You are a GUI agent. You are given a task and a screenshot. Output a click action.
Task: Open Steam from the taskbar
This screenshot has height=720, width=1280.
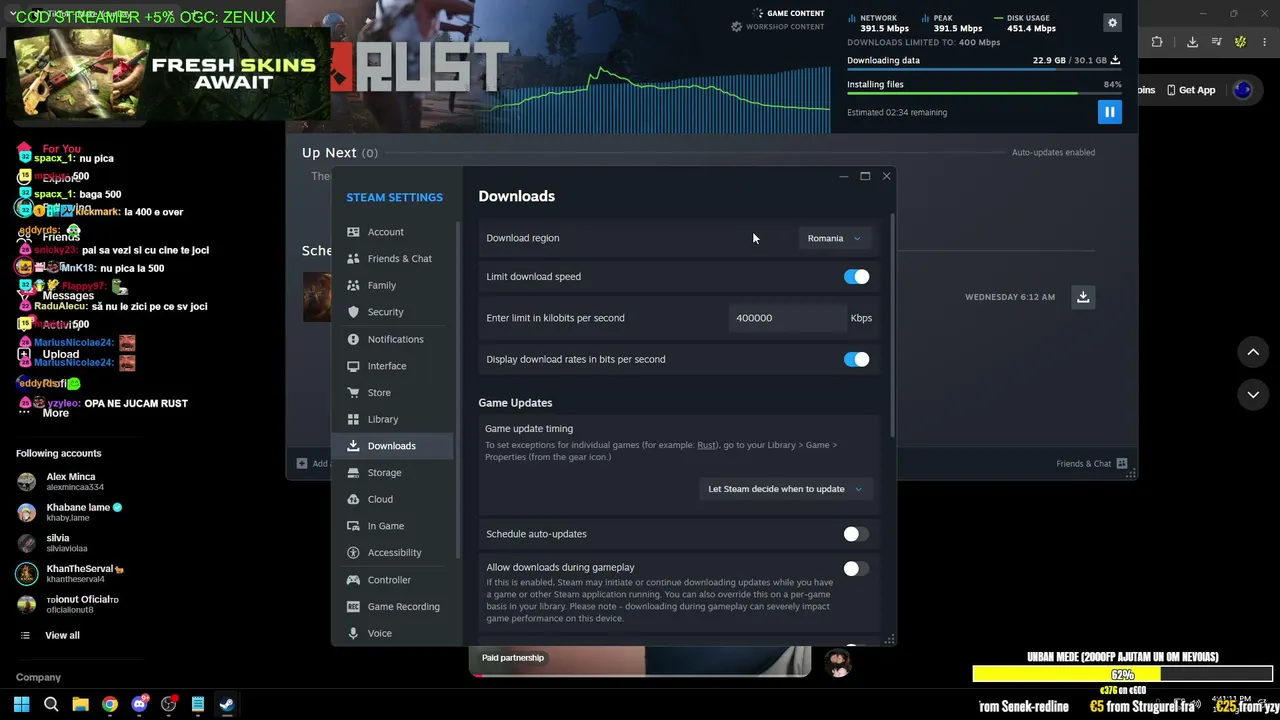[227, 704]
